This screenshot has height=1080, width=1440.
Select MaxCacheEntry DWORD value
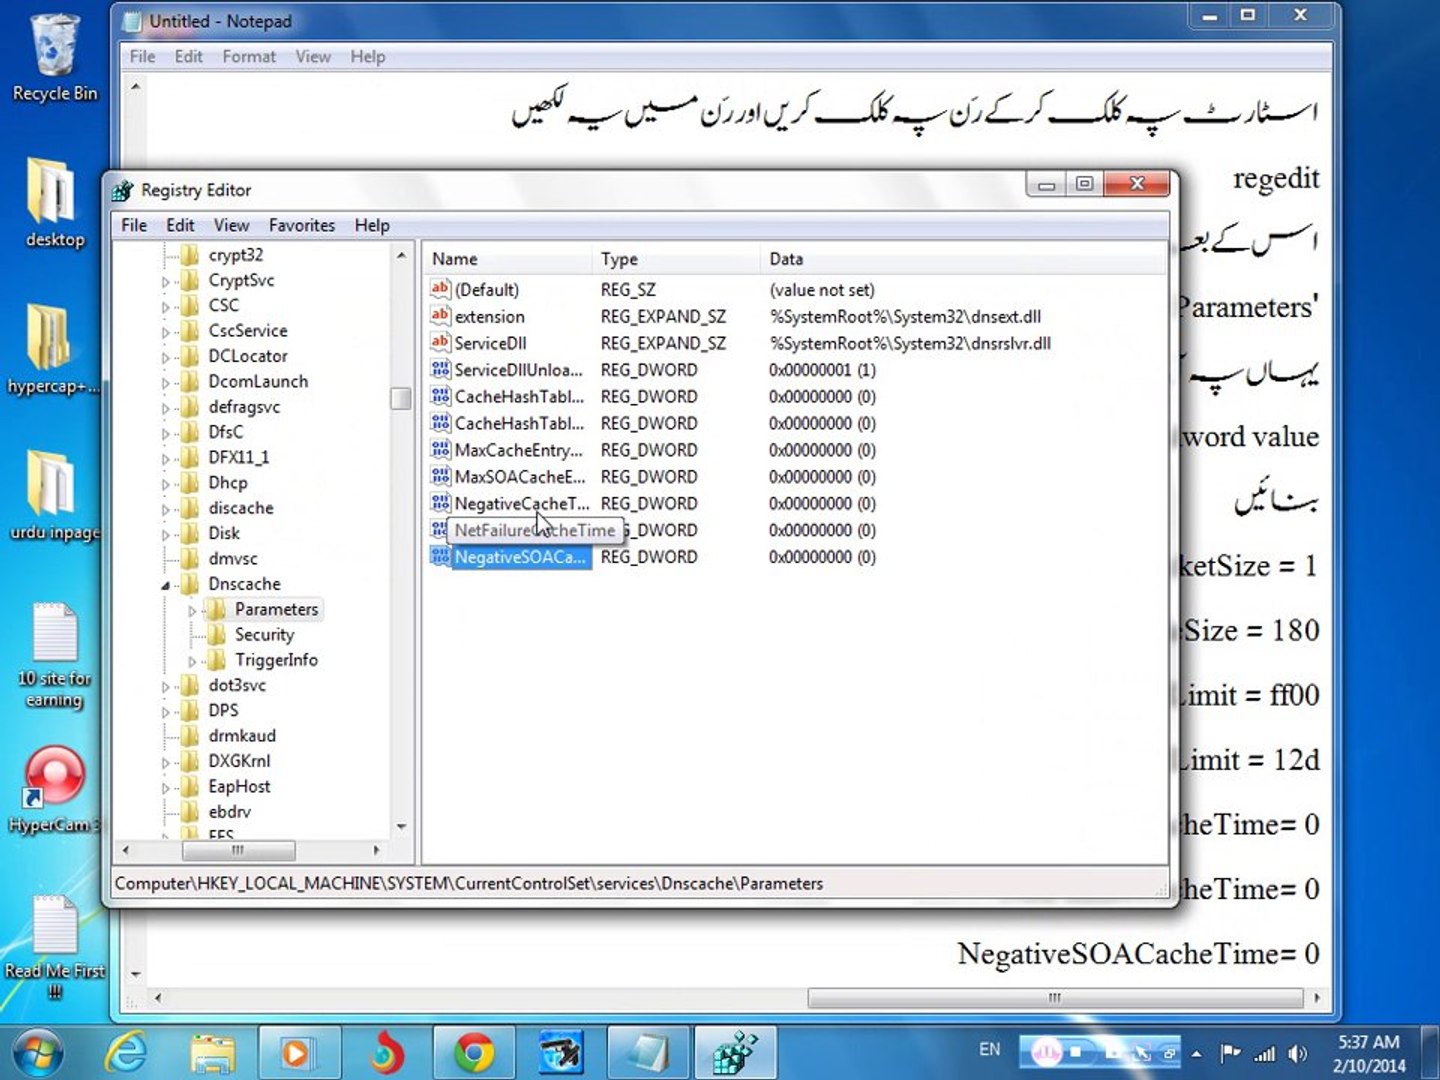[x=518, y=450]
